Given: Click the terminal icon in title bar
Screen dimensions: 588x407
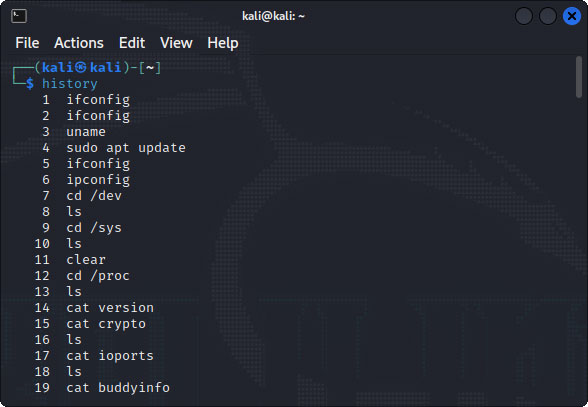Looking at the screenshot, I should tap(19, 16).
